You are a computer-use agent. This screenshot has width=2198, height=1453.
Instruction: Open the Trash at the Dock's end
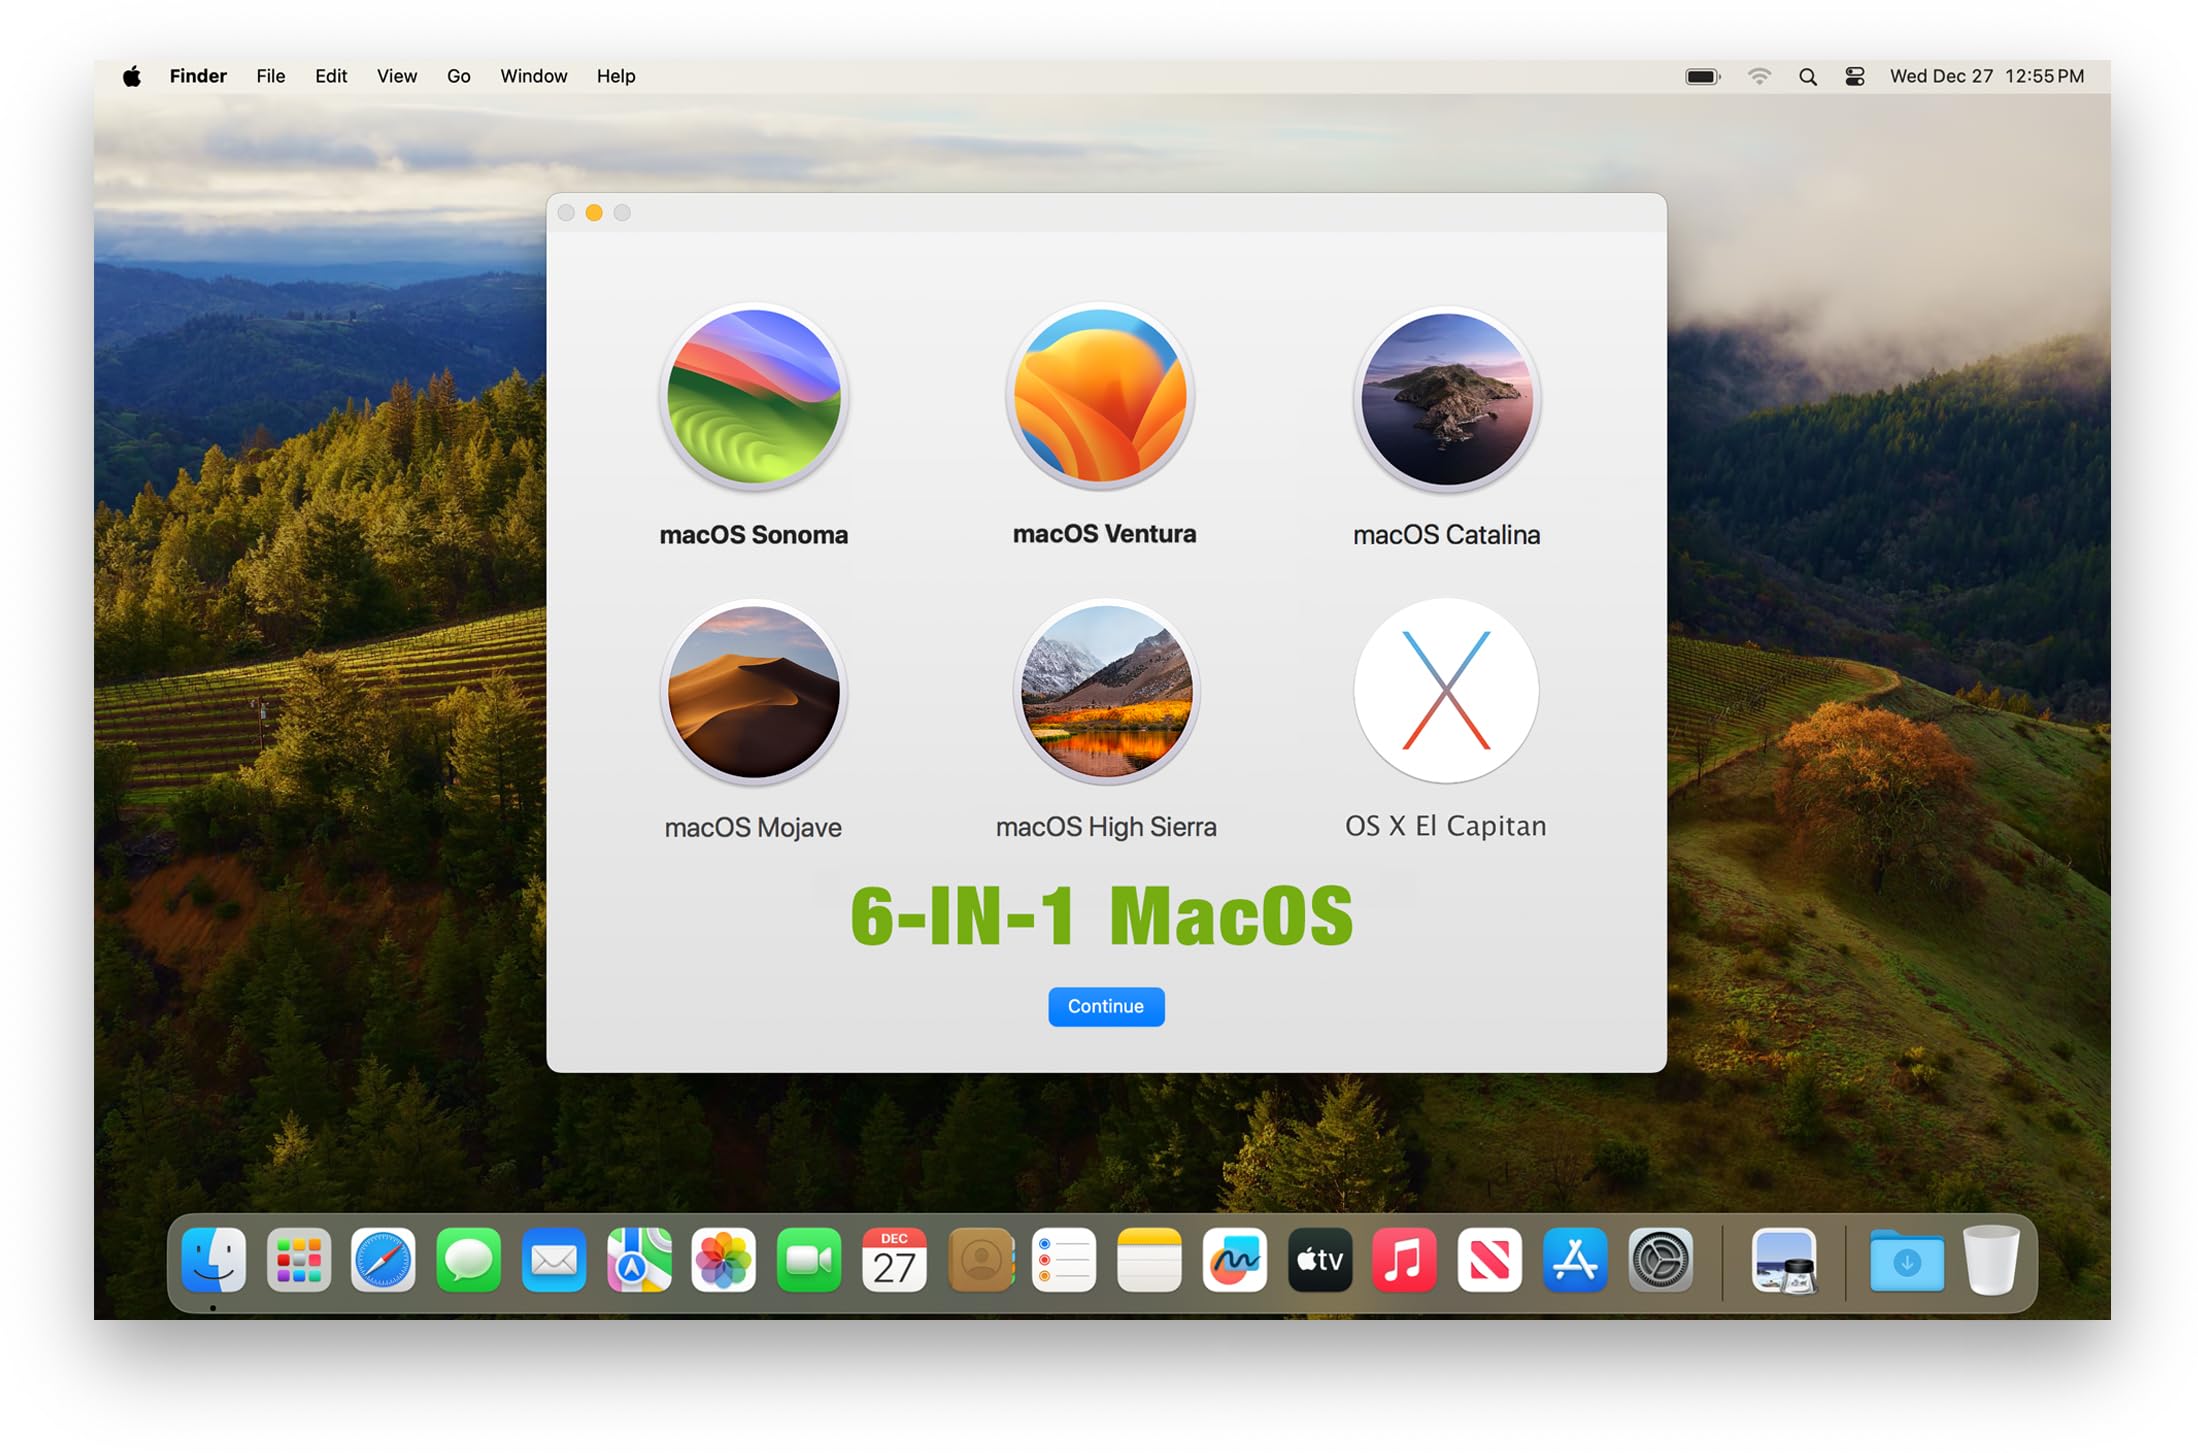pyautogui.click(x=1990, y=1261)
